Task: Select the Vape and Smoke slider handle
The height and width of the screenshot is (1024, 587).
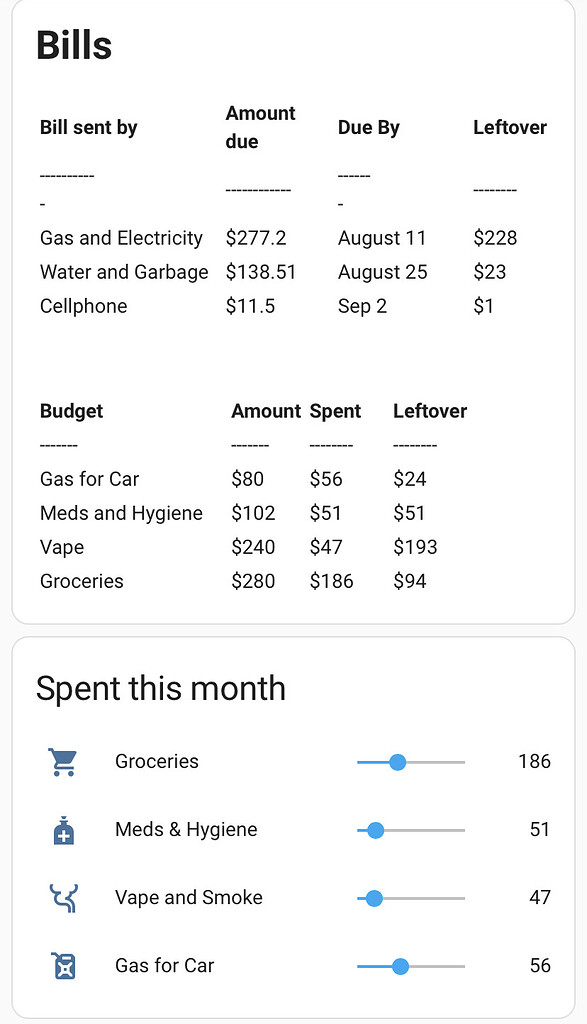Action: tap(373, 898)
